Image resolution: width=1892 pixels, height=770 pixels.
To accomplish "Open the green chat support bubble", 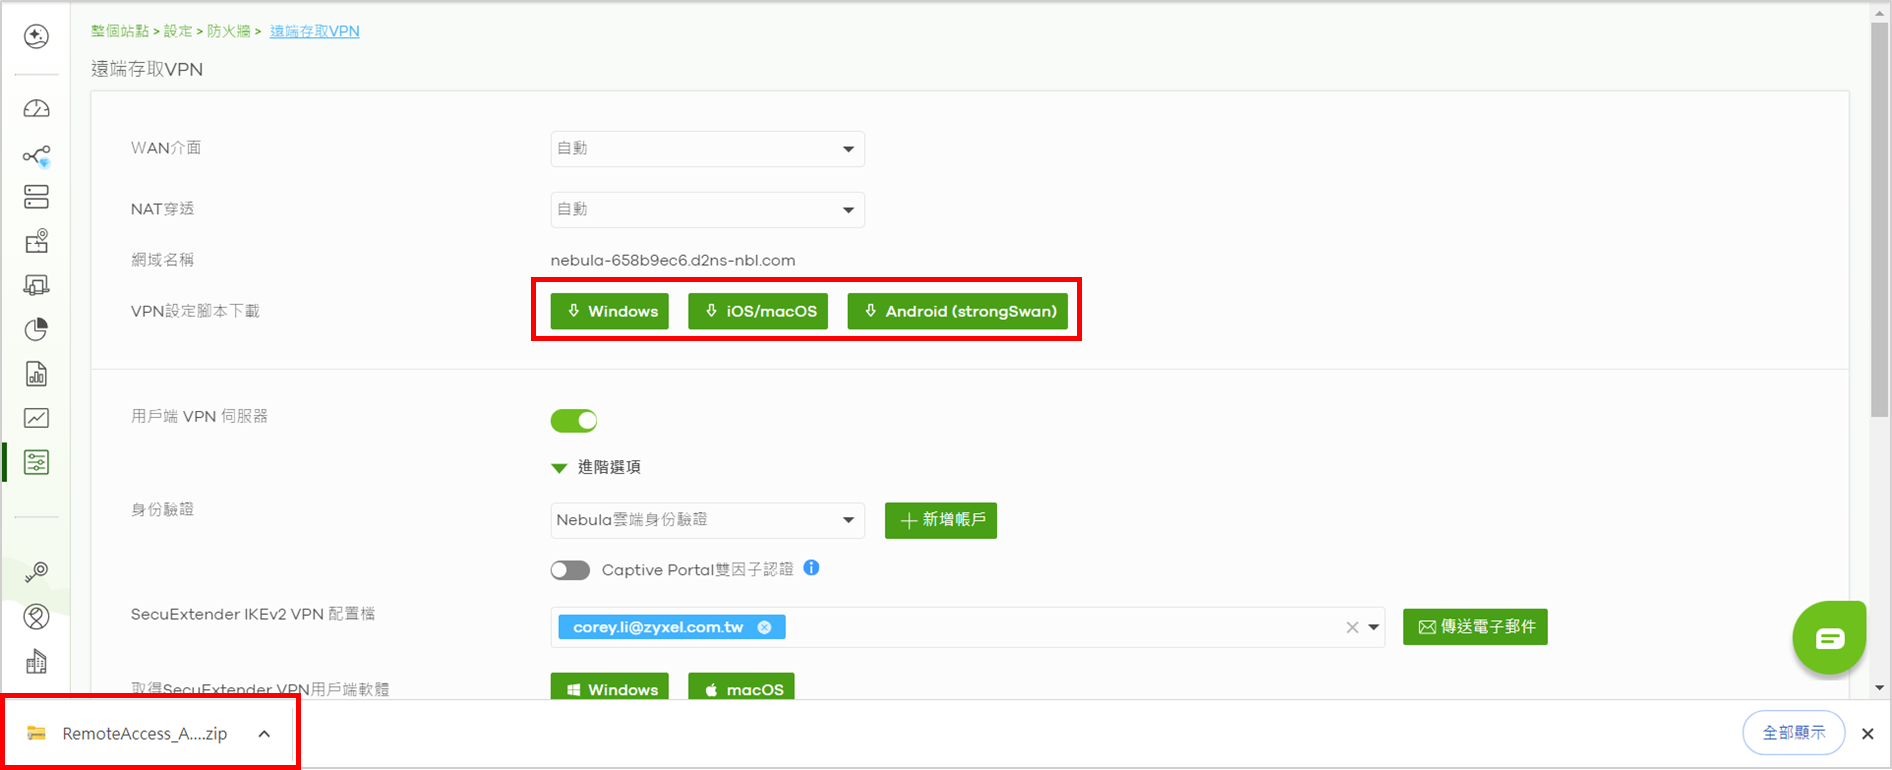I will point(1829,638).
